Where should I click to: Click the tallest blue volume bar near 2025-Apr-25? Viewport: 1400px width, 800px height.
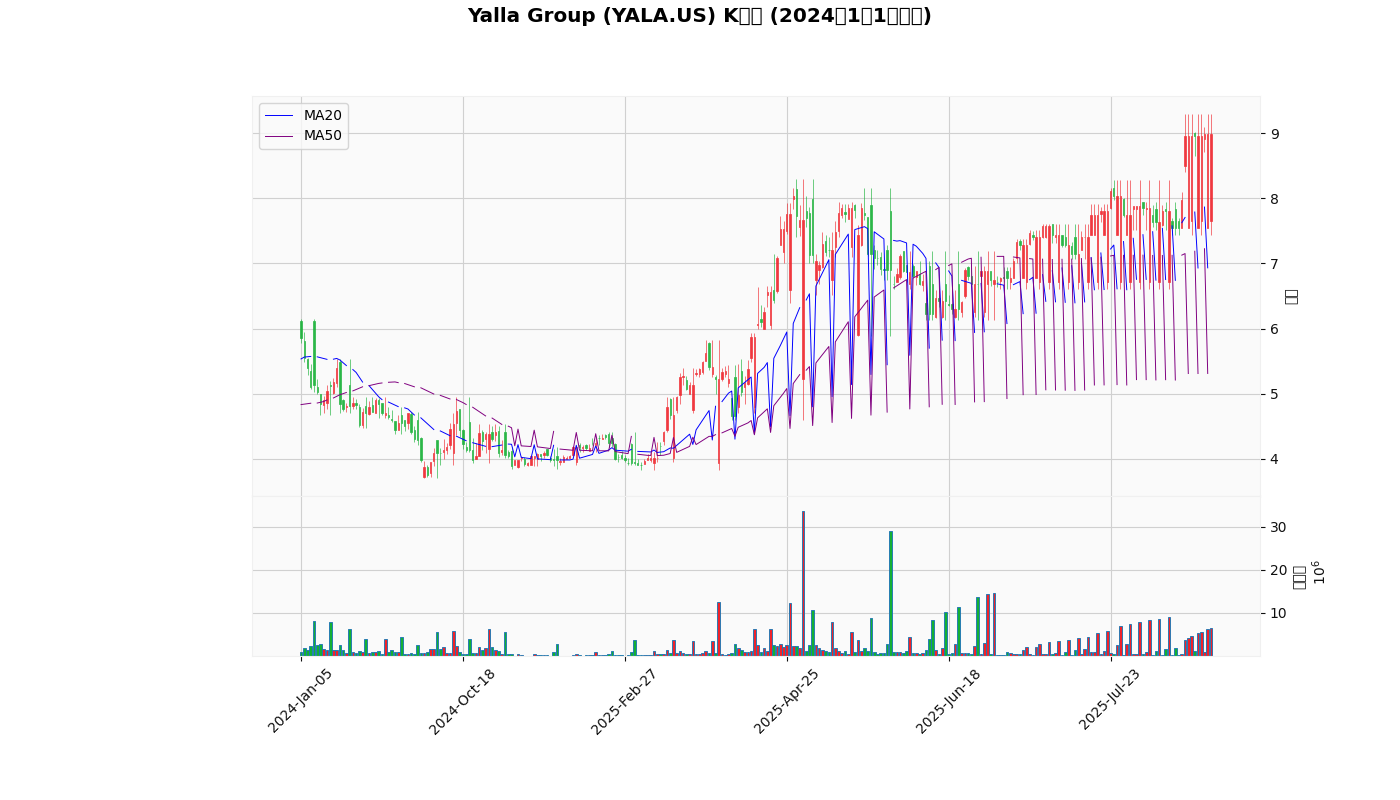(x=803, y=584)
